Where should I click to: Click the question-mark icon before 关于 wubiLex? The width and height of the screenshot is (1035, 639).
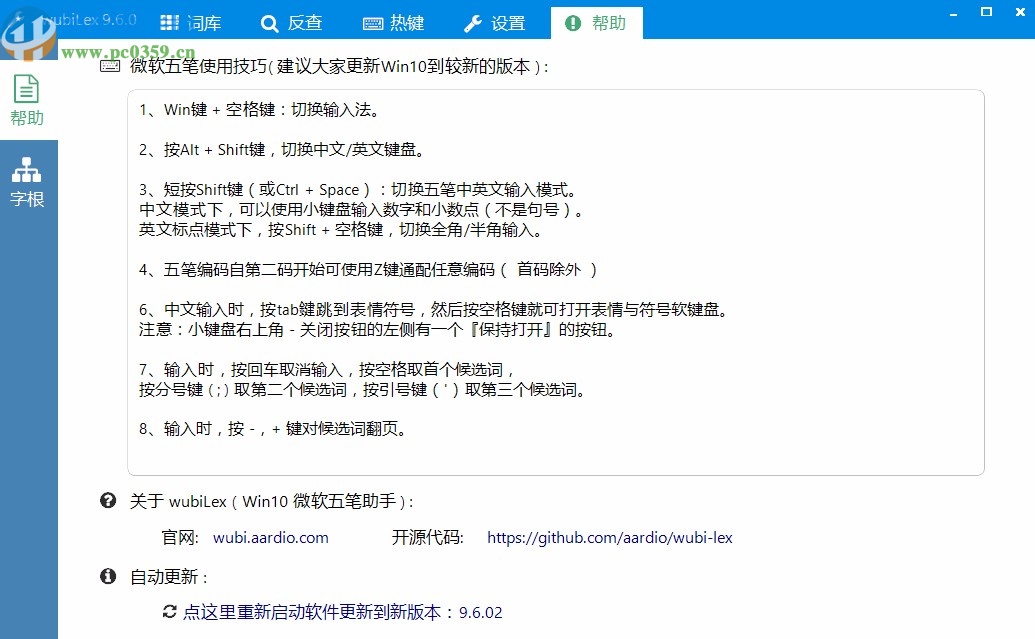107,500
